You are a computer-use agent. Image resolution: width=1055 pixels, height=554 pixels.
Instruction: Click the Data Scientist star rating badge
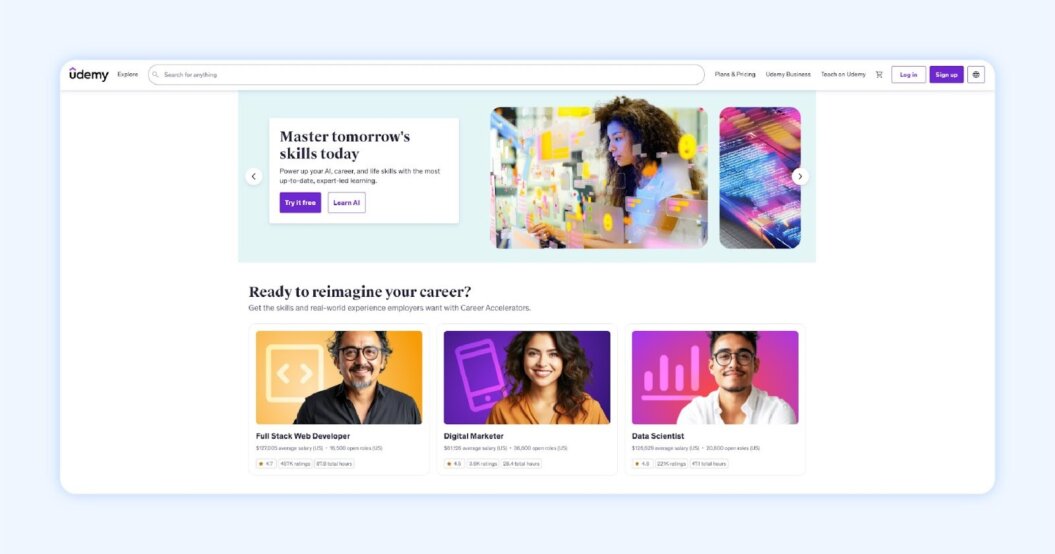coord(642,464)
